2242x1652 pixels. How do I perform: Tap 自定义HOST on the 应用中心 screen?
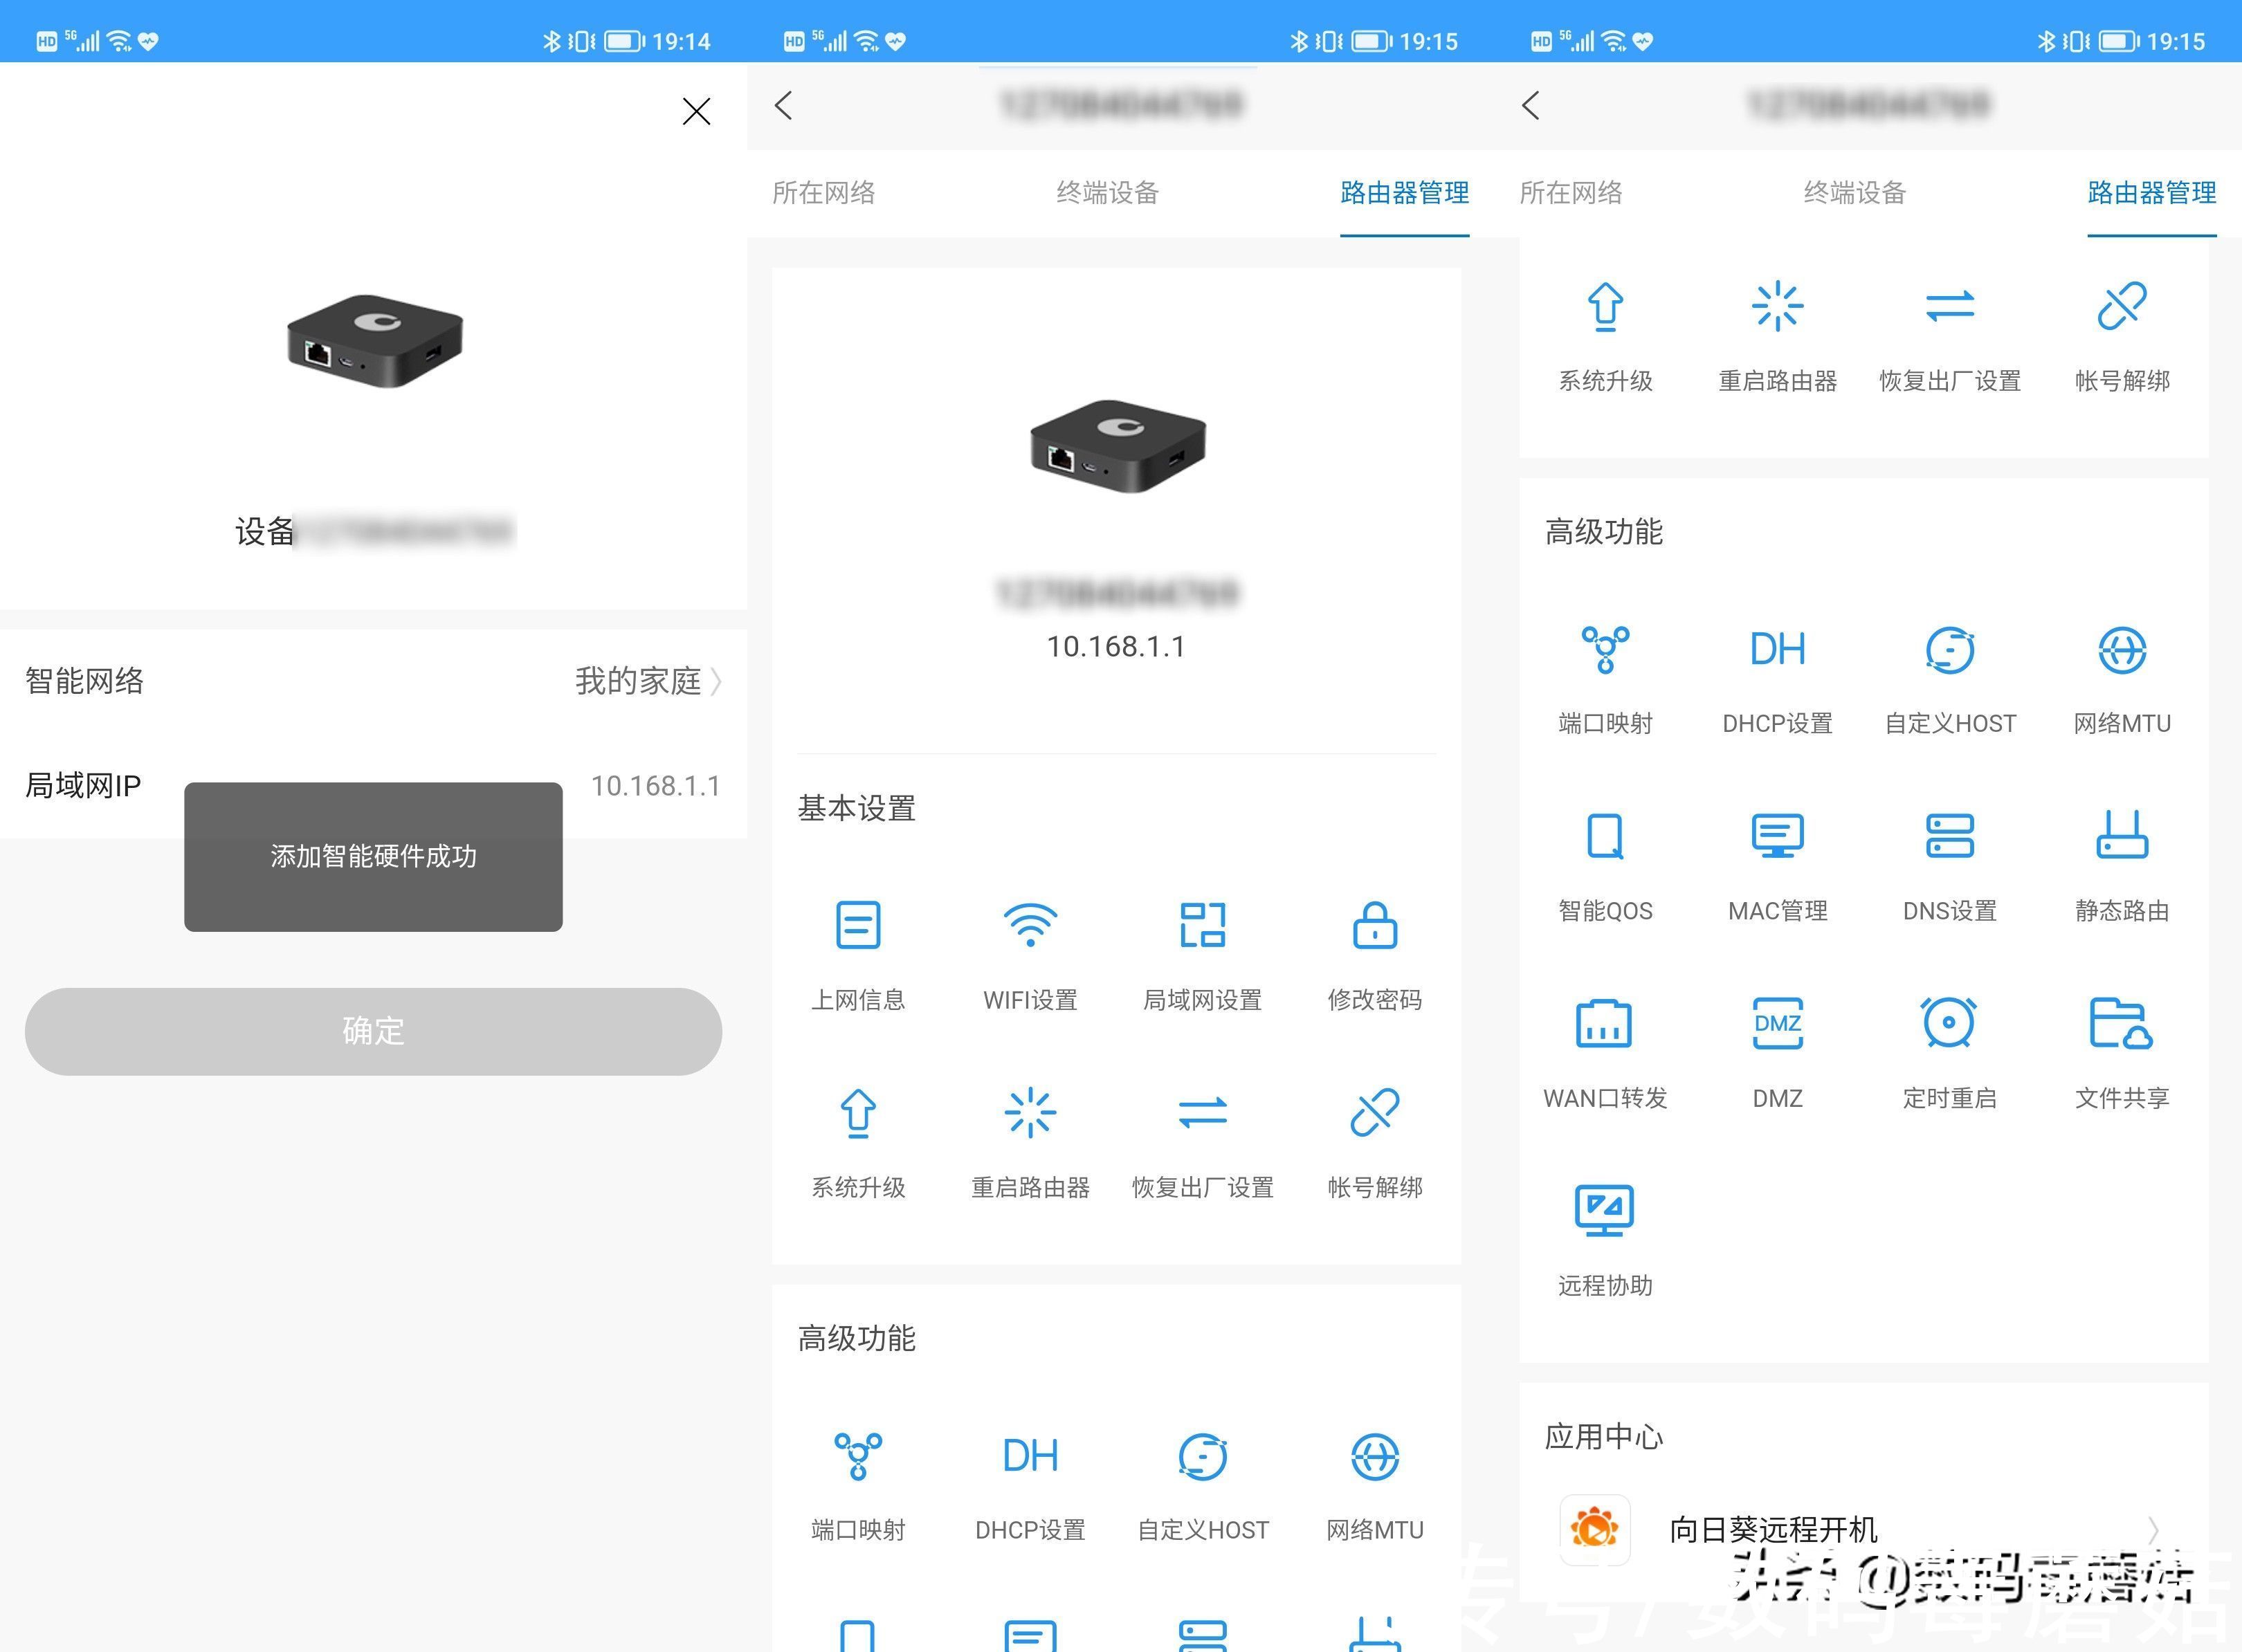(1949, 680)
